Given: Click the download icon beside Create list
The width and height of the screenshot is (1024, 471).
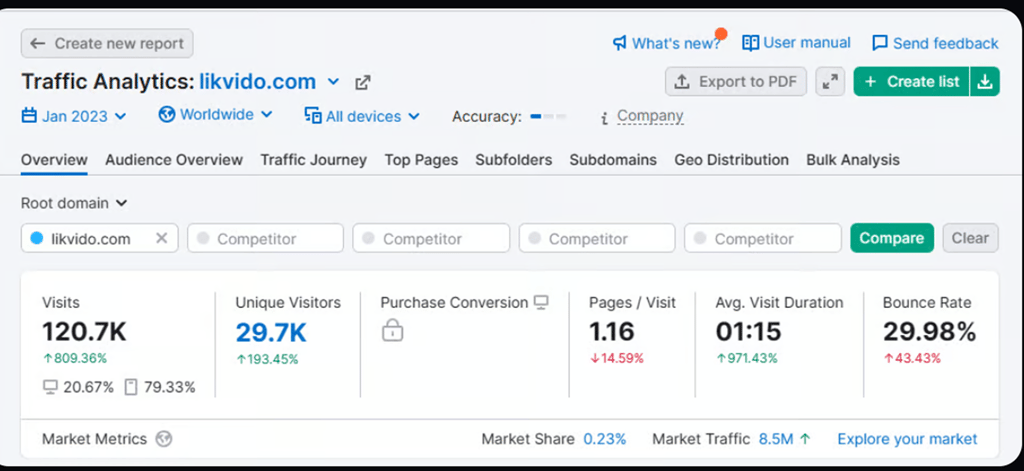Looking at the screenshot, I should pos(985,82).
